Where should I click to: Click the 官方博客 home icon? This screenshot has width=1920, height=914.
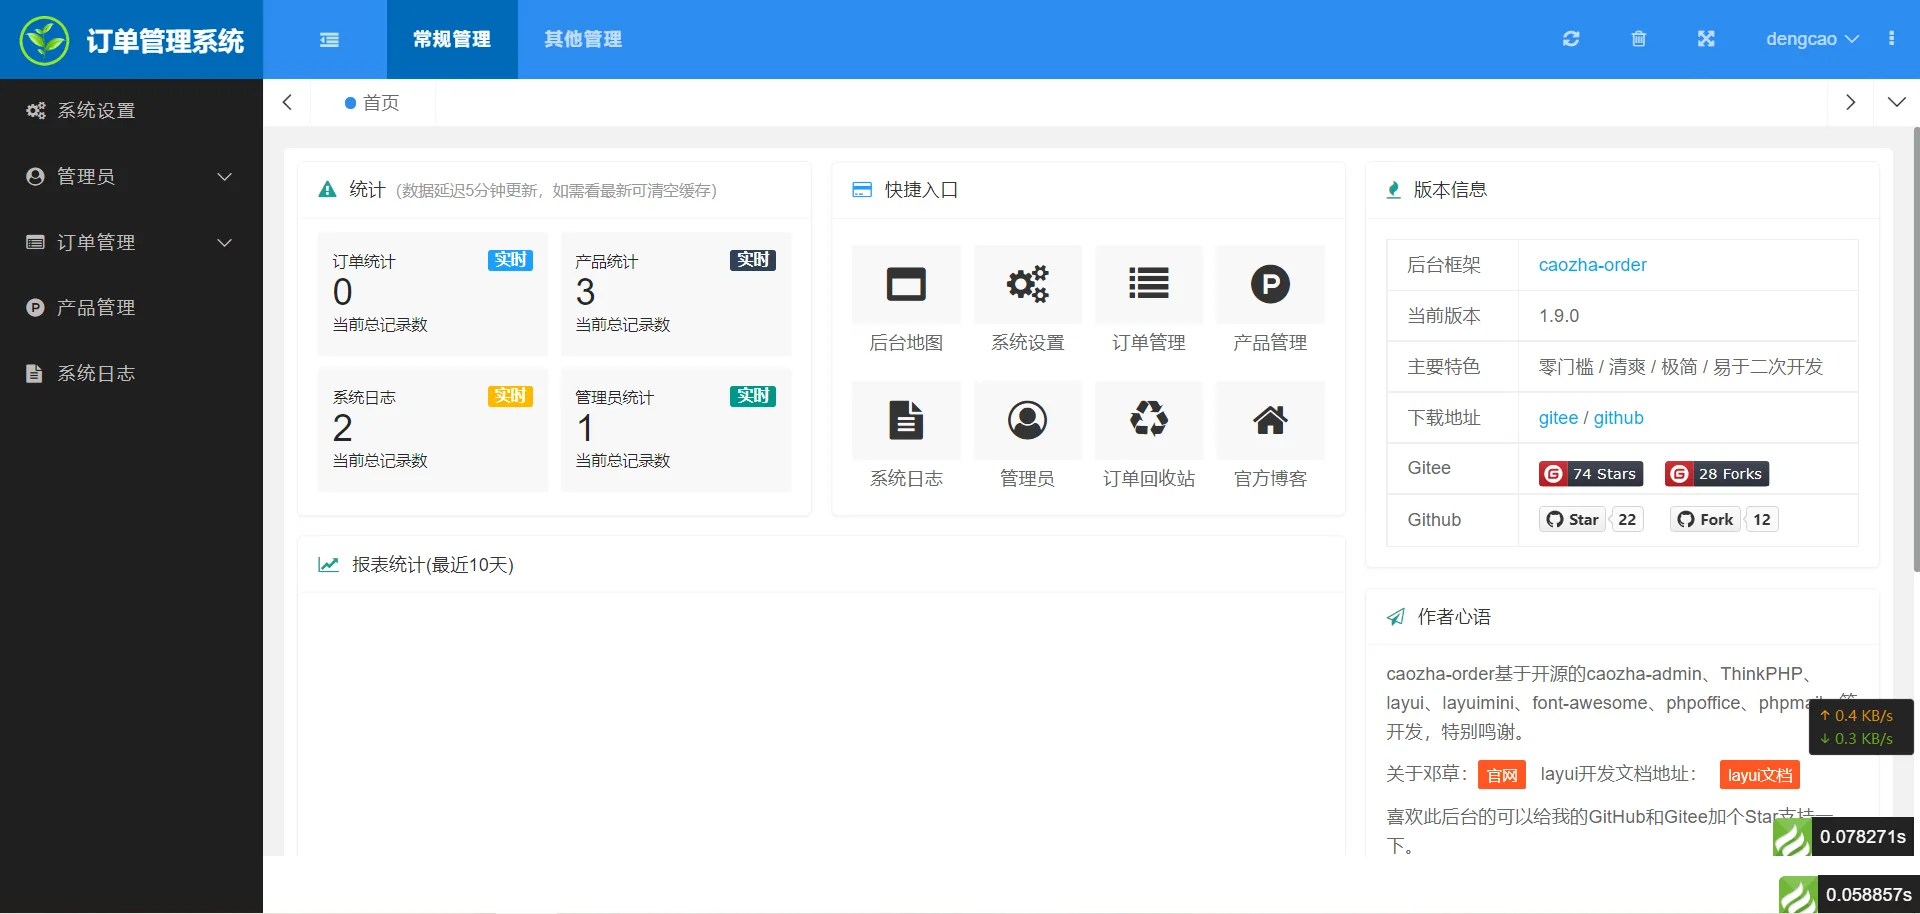(x=1270, y=420)
